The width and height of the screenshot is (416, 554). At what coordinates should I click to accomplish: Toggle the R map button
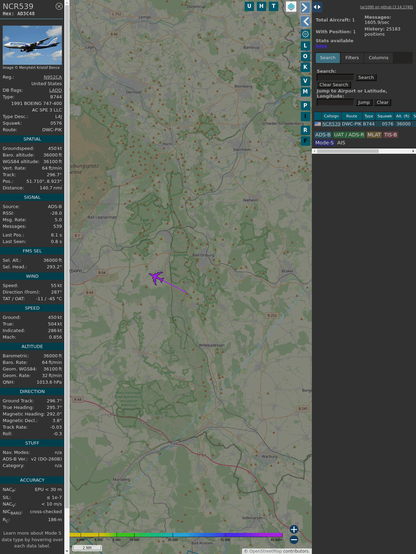305,130
